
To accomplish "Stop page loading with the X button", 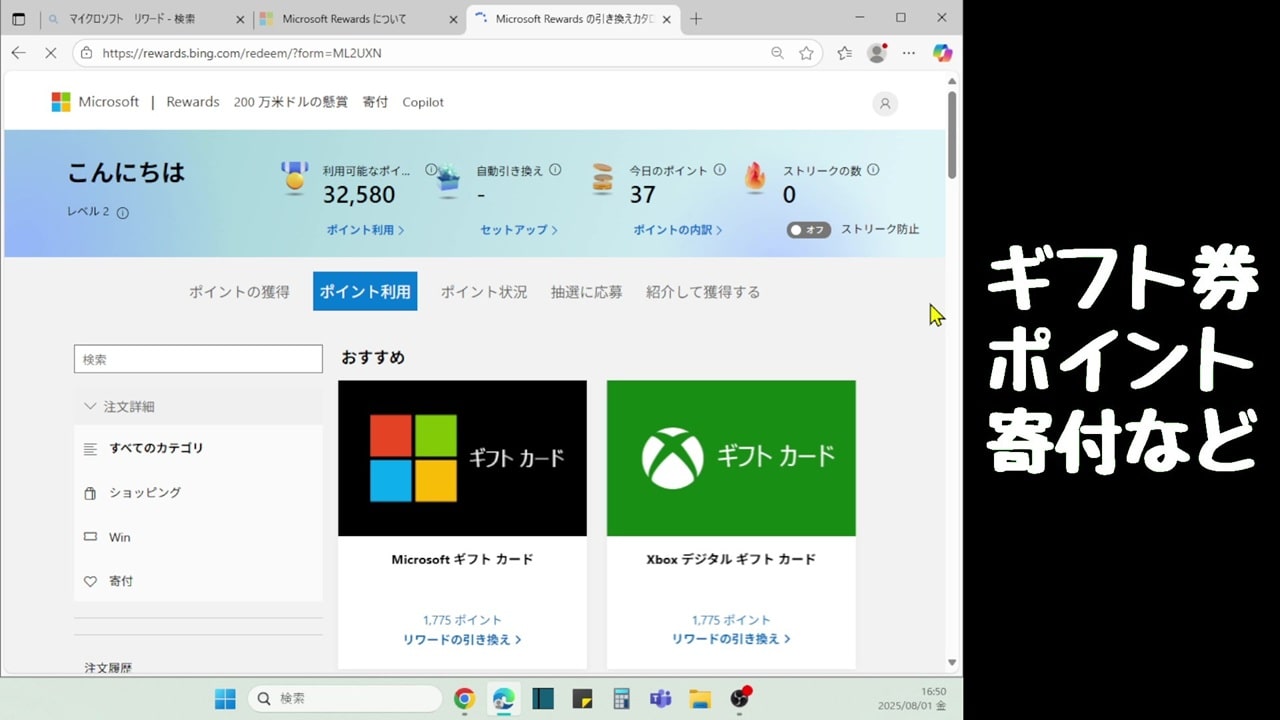I will click(x=51, y=53).
